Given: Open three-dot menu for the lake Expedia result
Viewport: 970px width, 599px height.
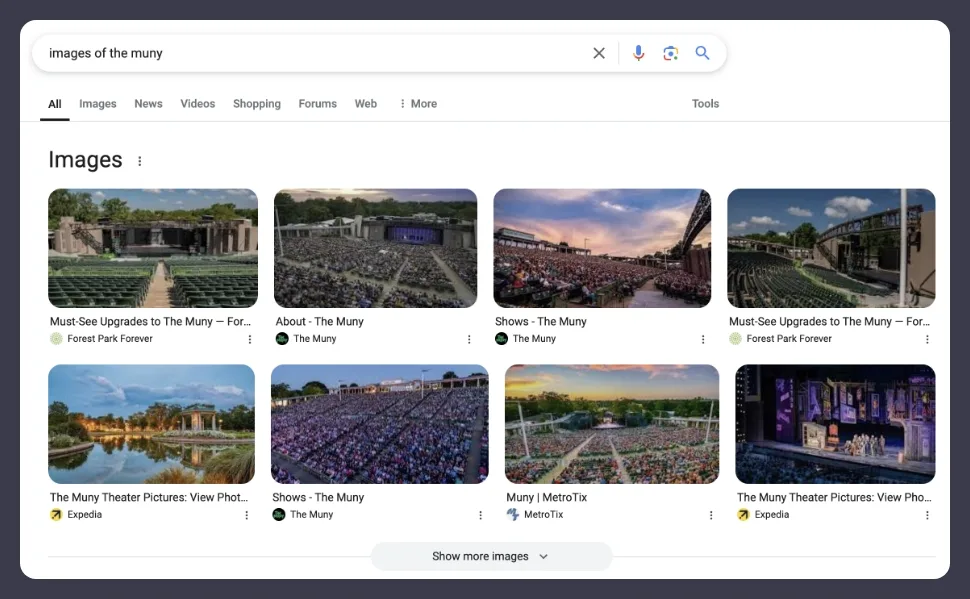Looking at the screenshot, I should point(247,515).
